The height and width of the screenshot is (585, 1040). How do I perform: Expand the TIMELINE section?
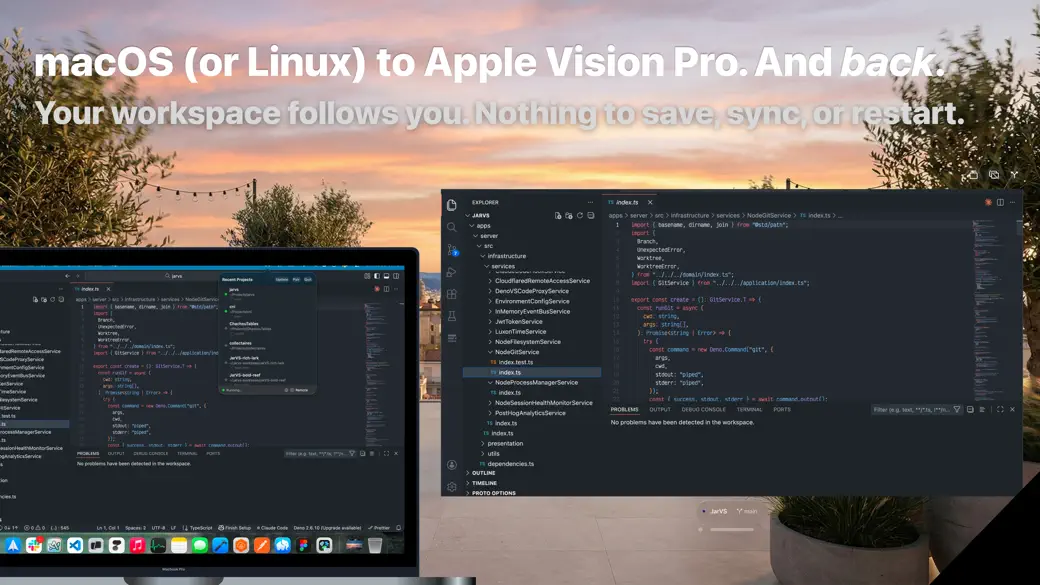click(484, 483)
